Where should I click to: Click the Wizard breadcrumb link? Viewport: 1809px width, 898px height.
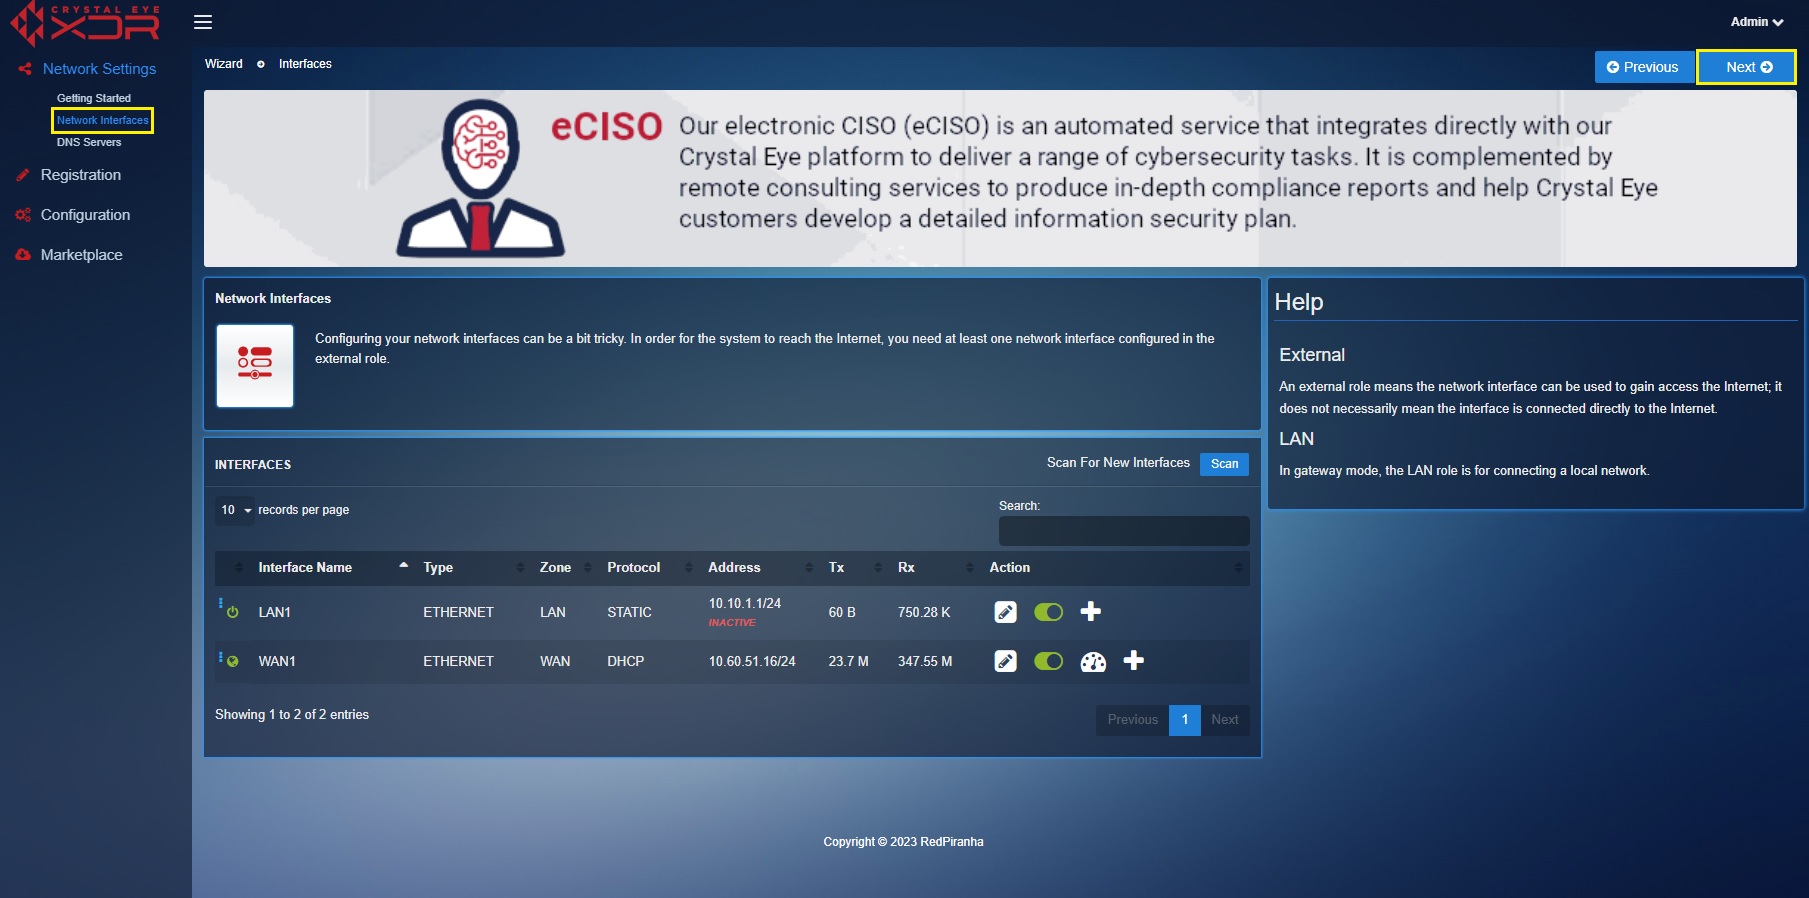click(x=224, y=64)
